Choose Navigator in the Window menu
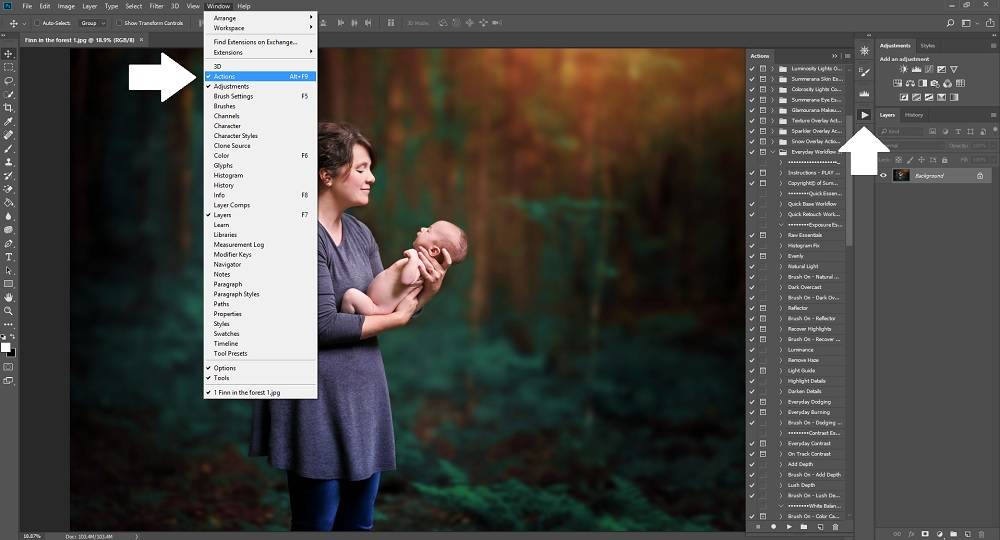Image resolution: width=1000 pixels, height=540 pixels. point(260,265)
